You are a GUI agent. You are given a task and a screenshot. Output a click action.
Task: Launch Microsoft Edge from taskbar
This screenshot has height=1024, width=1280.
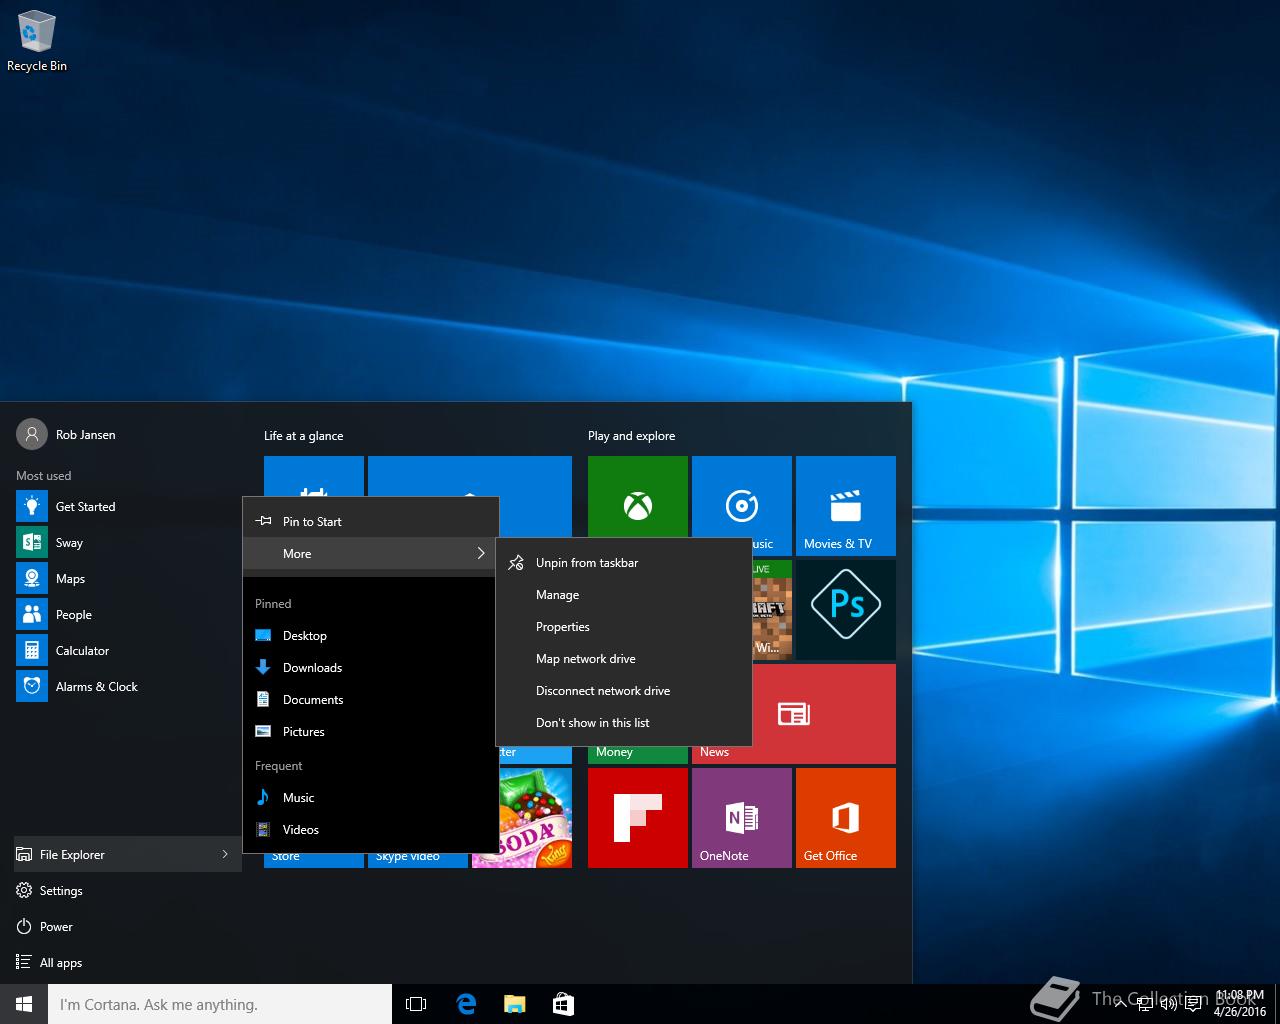(466, 1004)
